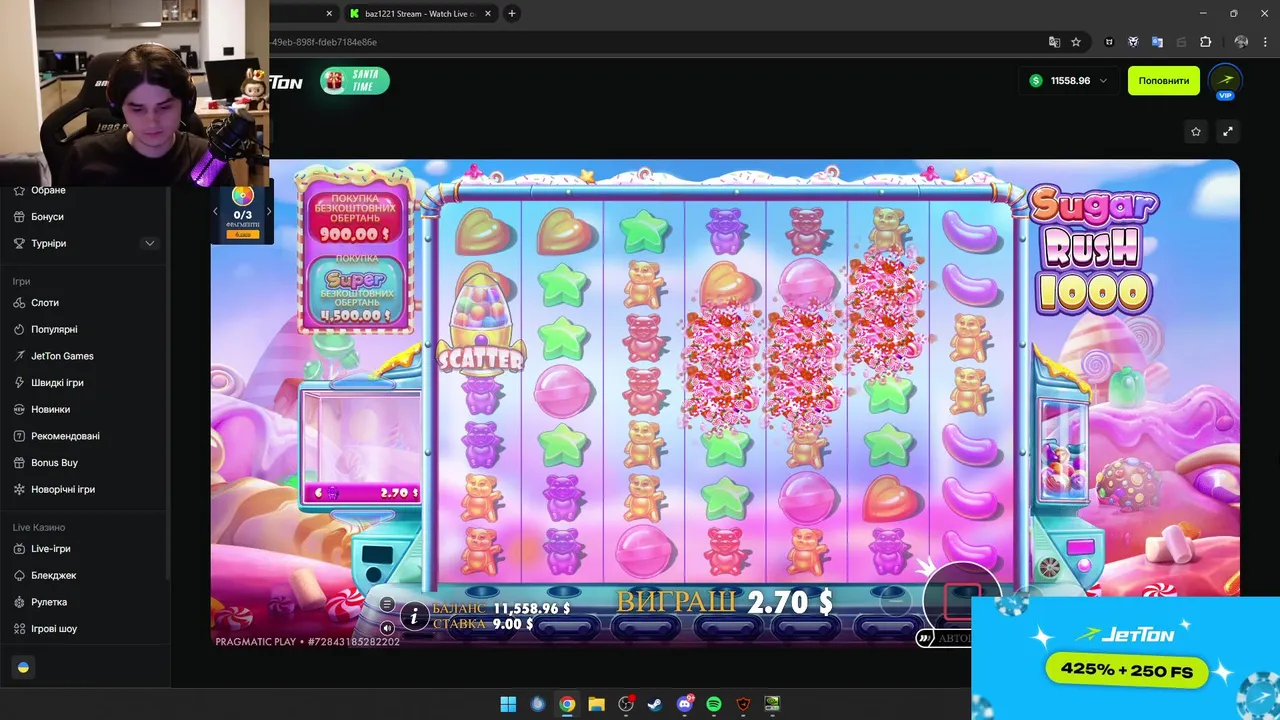Open a new browser tab
The height and width of the screenshot is (720, 1280).
pos(512,13)
